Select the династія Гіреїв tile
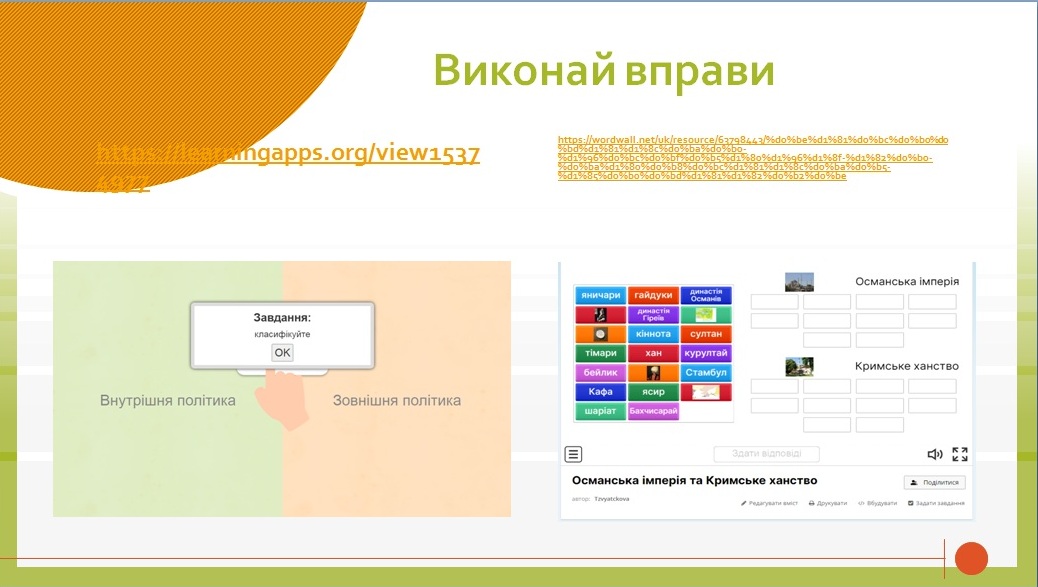The height and width of the screenshot is (587, 1038). 653,314
